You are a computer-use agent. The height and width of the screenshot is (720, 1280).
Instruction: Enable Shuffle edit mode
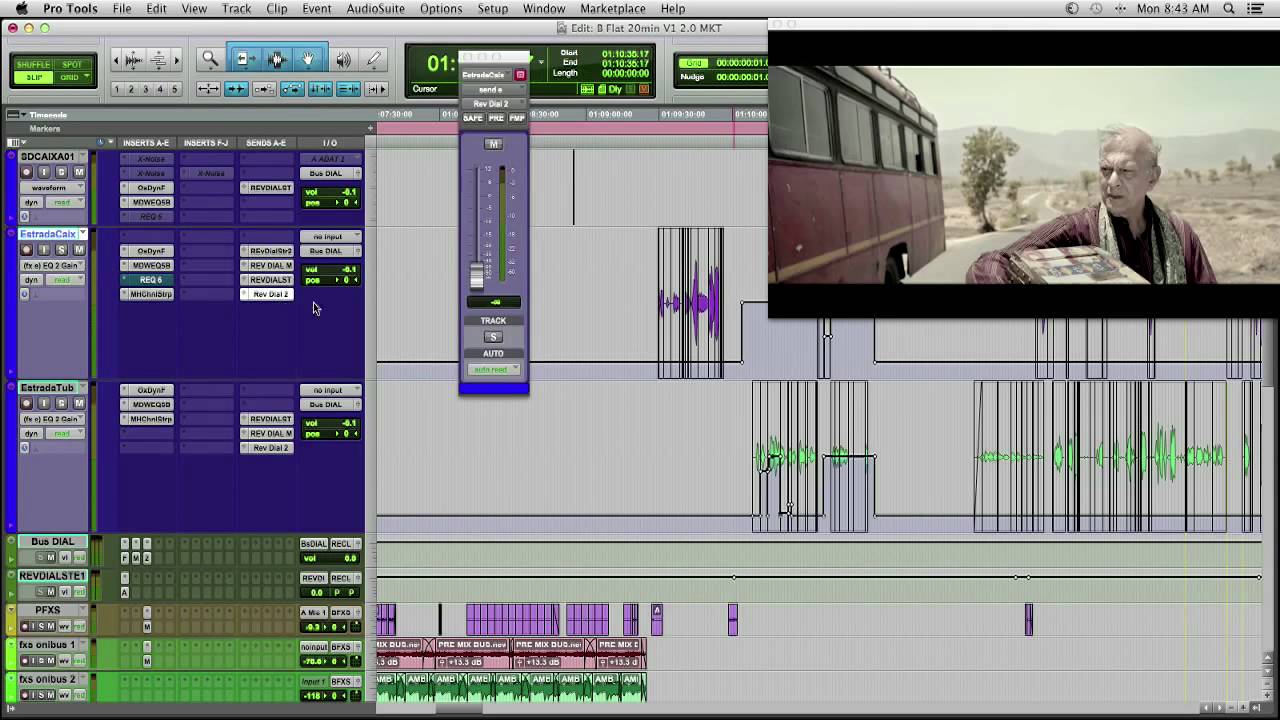click(33, 65)
